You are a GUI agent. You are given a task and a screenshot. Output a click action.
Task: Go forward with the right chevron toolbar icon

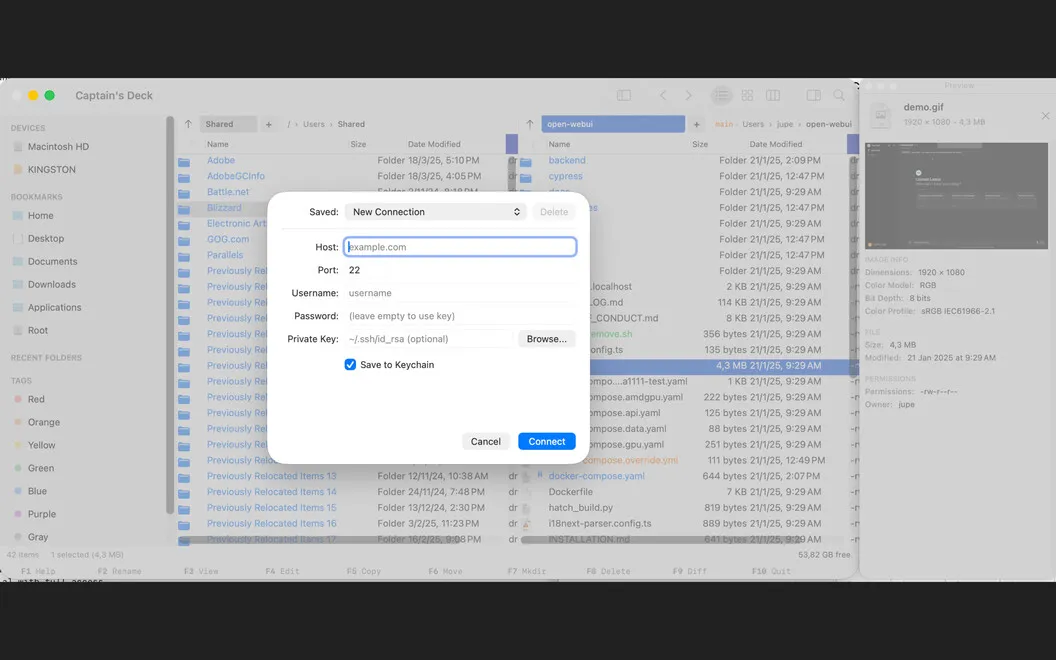(x=688, y=96)
